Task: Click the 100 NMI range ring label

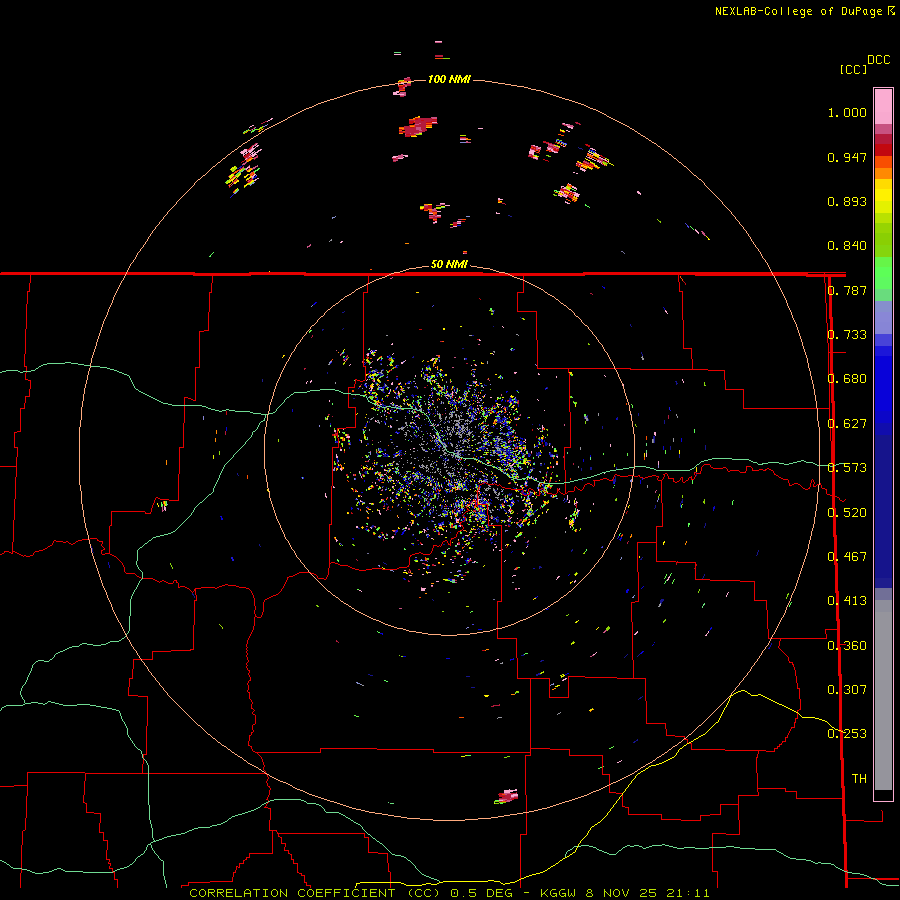Action: click(449, 79)
